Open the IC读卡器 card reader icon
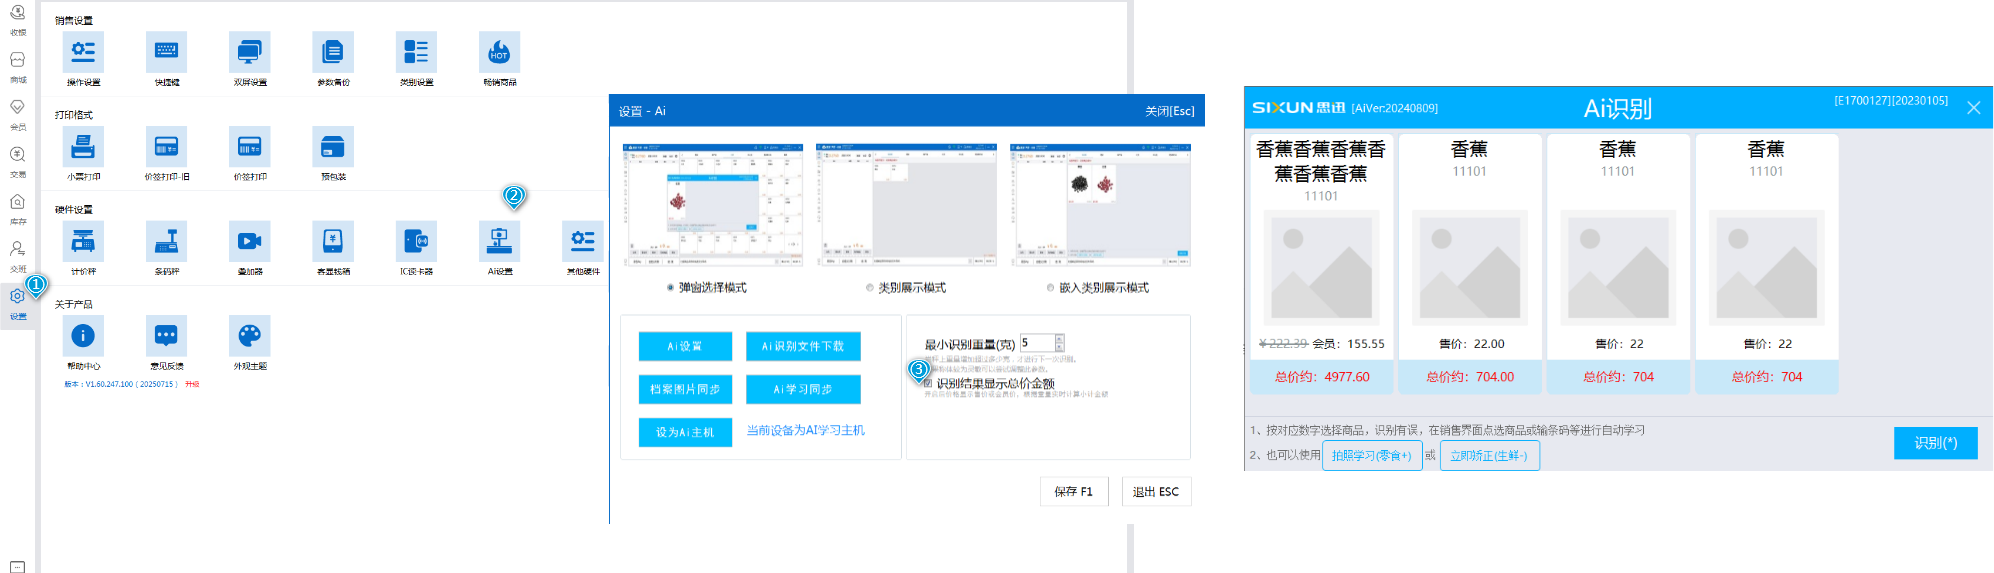The height and width of the screenshot is (573, 1994). click(416, 241)
